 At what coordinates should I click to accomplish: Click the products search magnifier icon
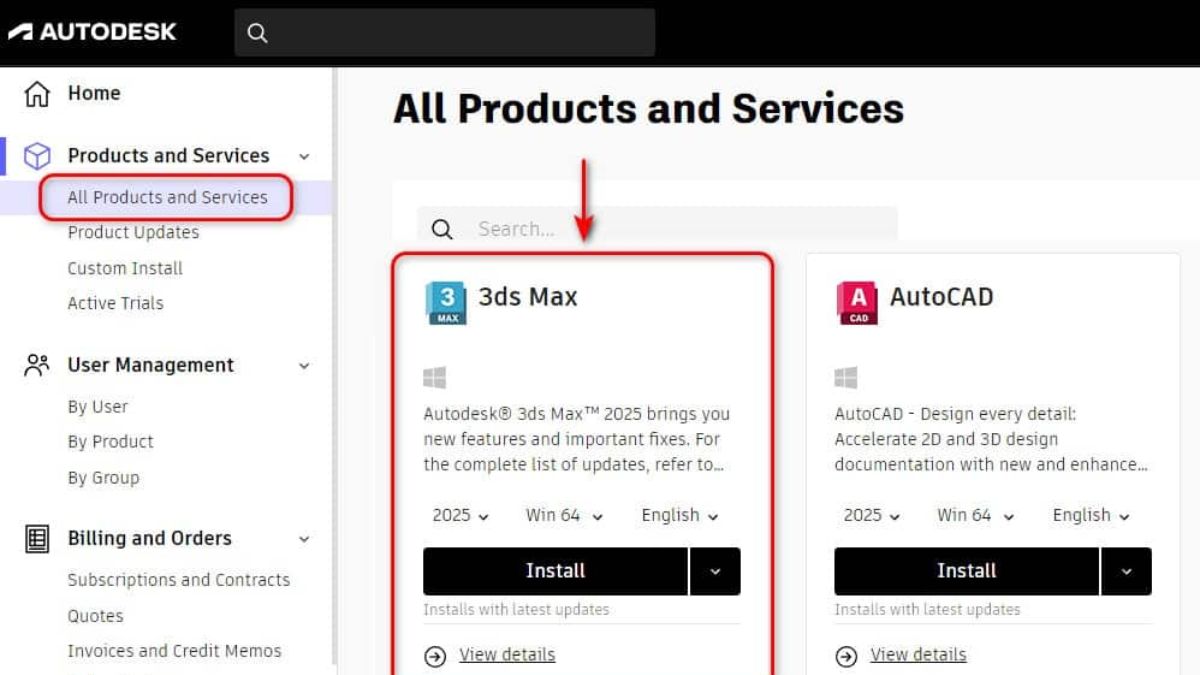tap(442, 229)
